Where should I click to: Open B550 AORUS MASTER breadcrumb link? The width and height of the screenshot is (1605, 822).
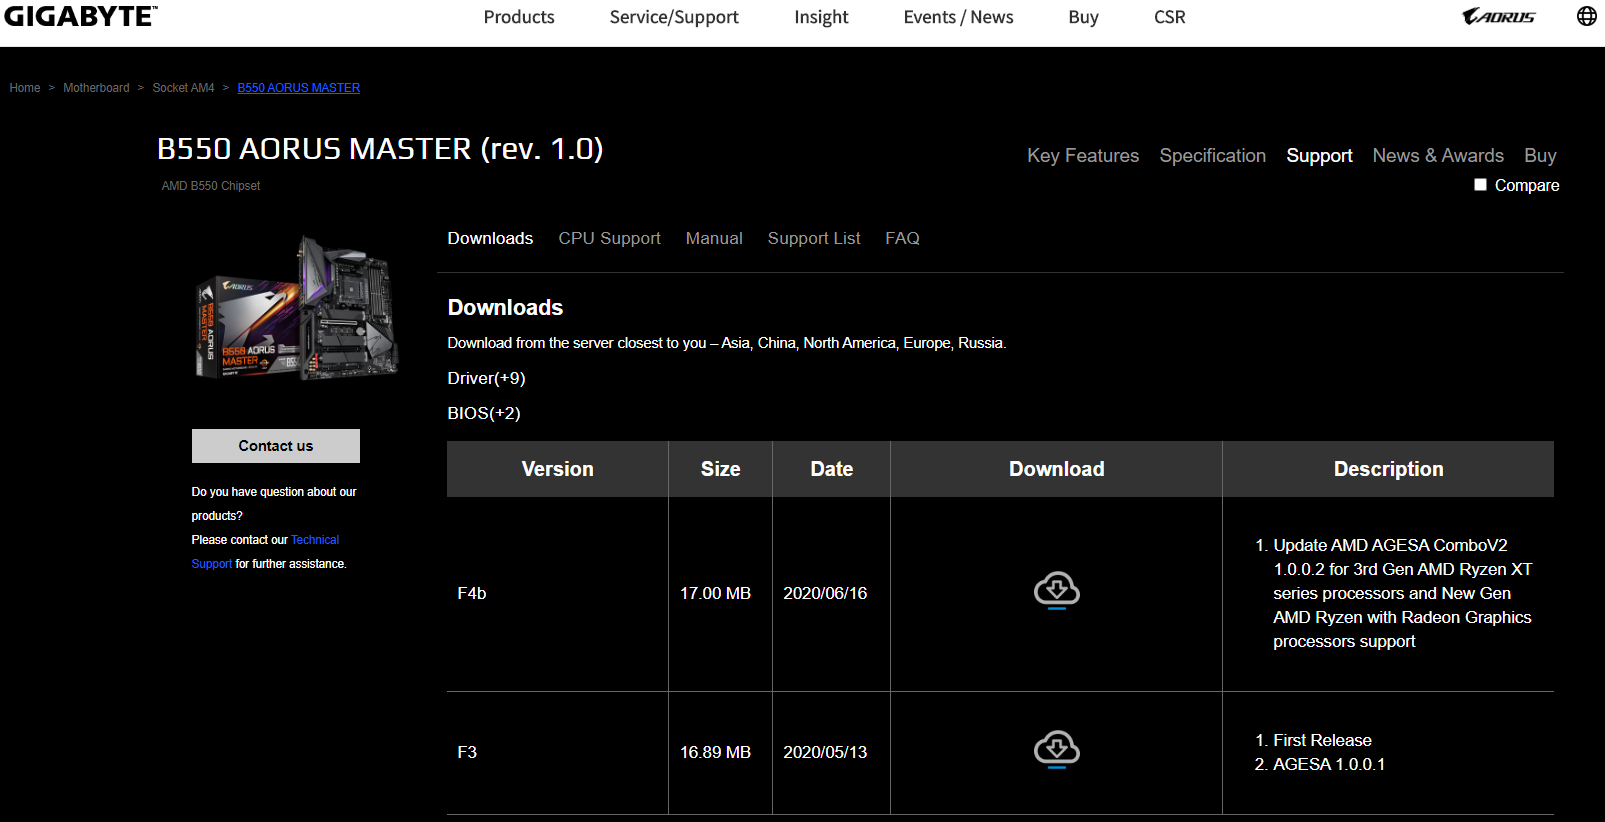click(299, 88)
